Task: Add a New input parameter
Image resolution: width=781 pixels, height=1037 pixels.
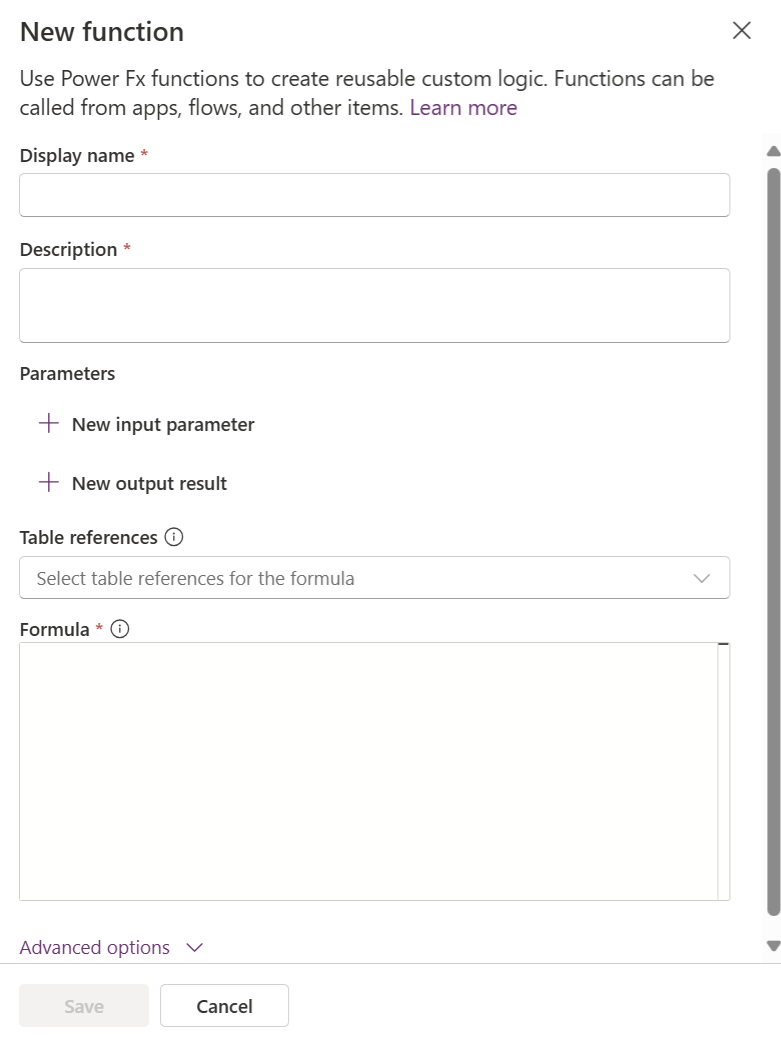Action: [x=163, y=424]
